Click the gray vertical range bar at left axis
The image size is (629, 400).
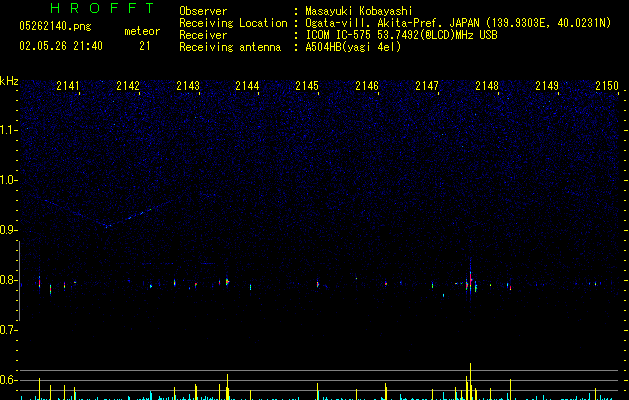pyautogui.click(x=19, y=281)
